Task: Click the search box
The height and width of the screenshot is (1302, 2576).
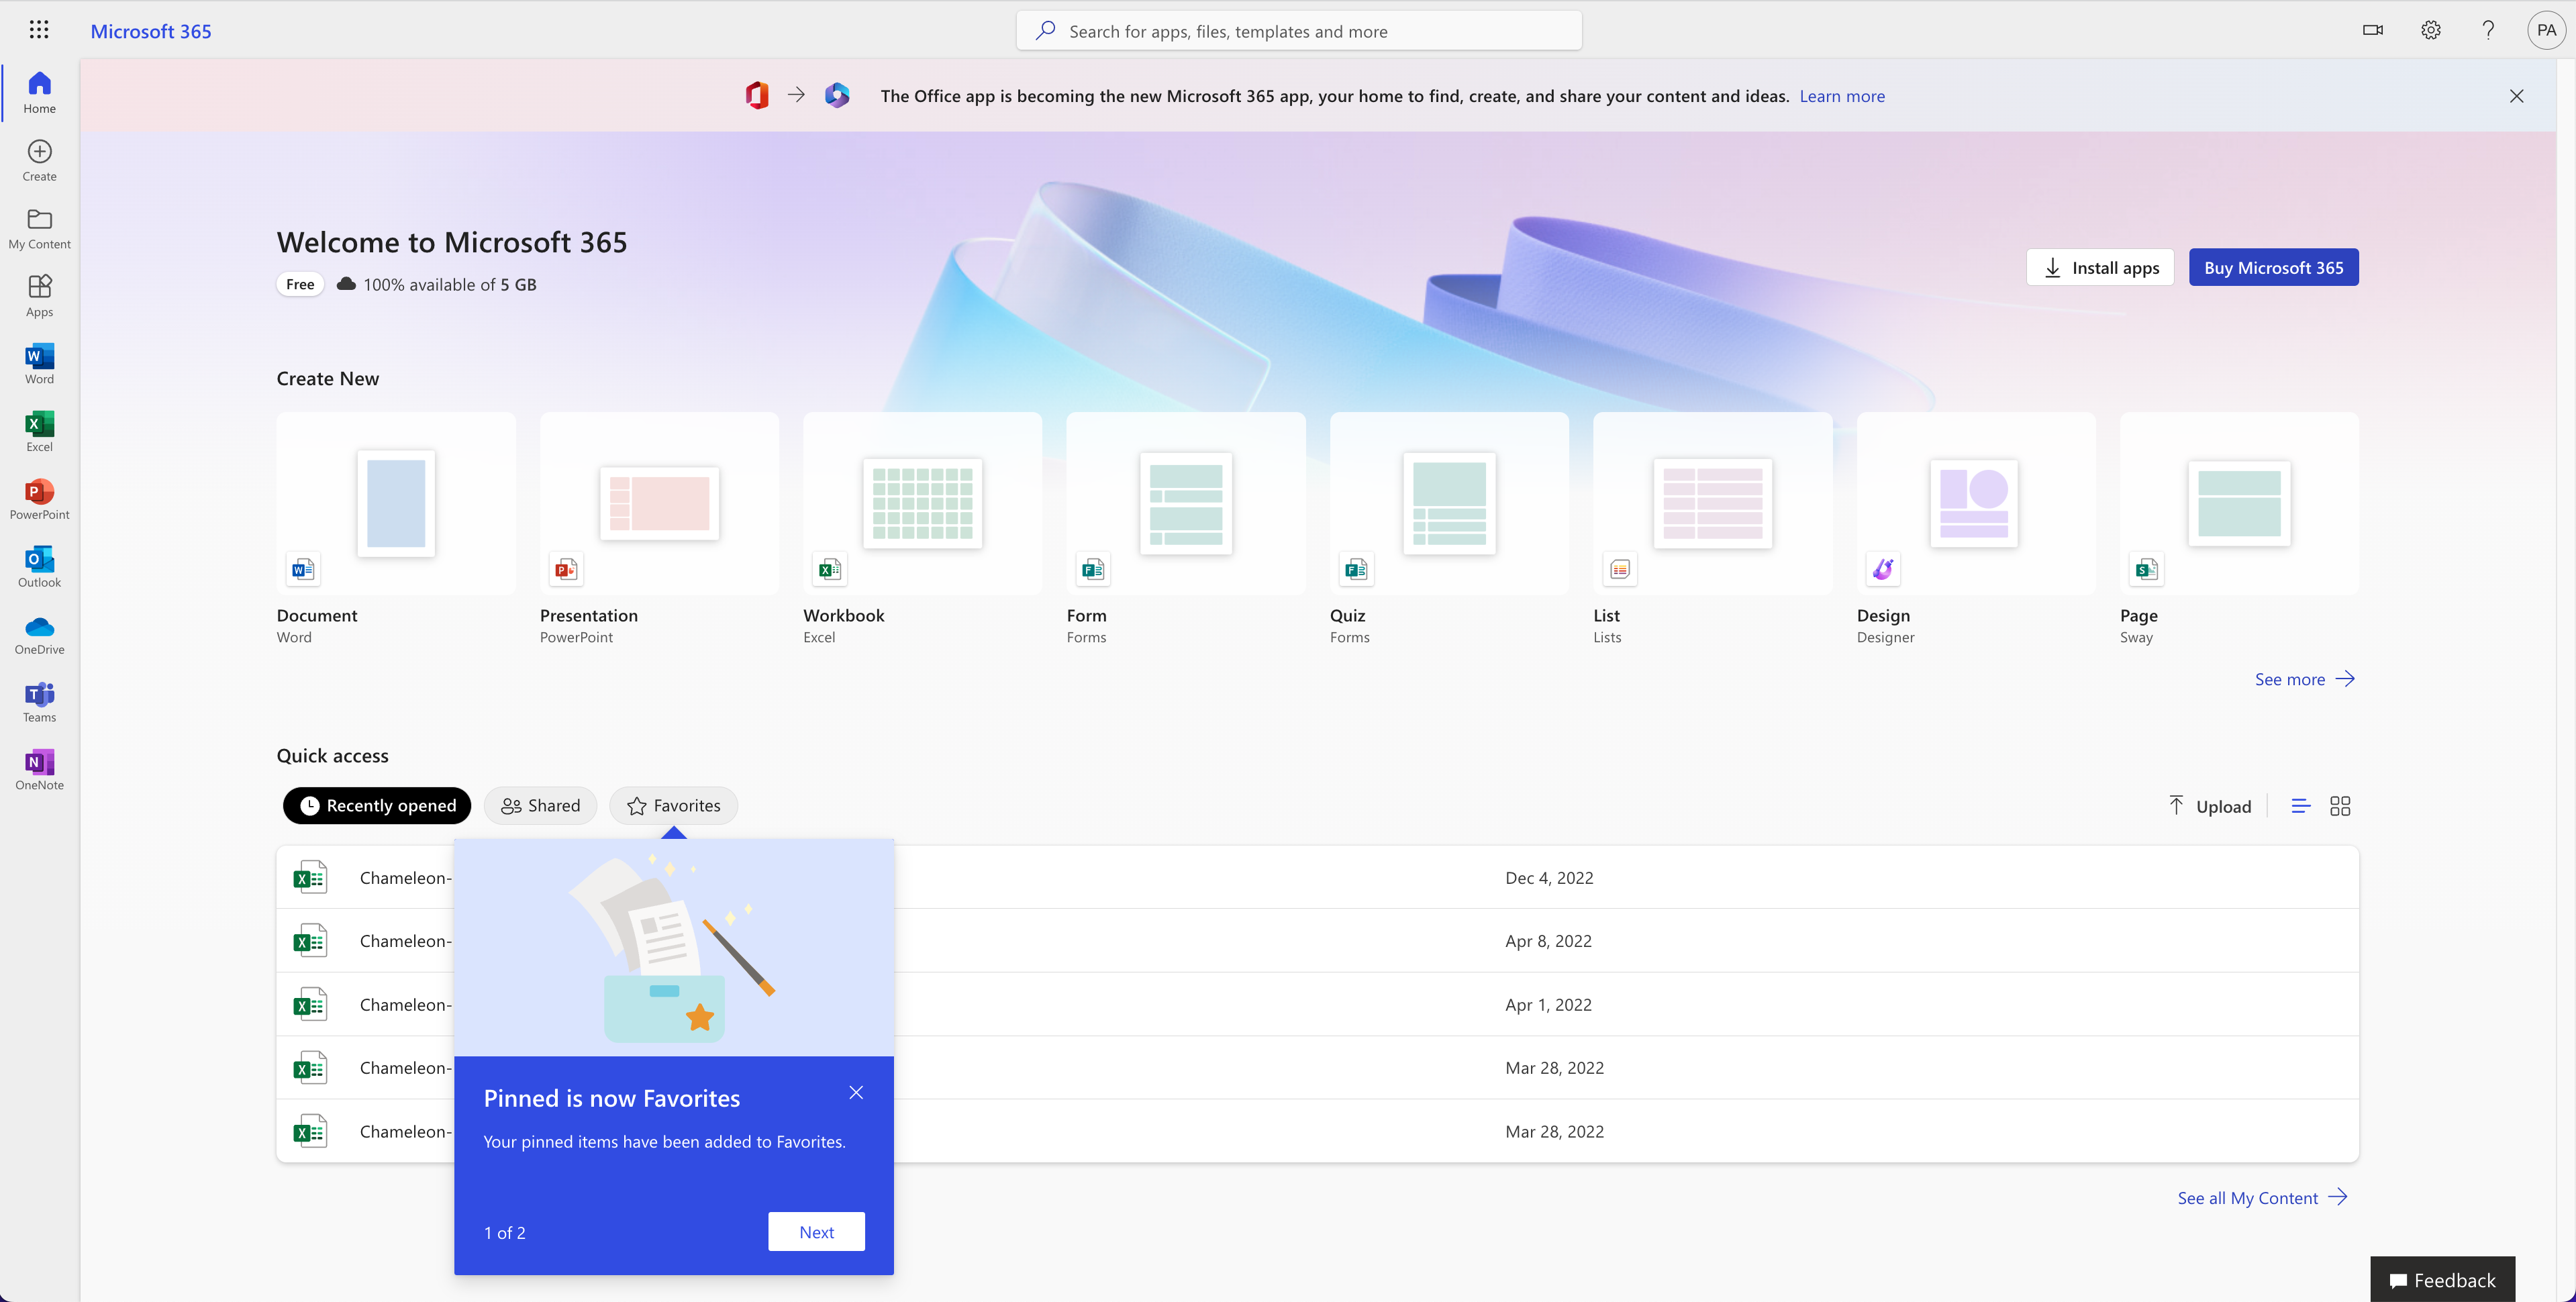Action: tap(1299, 31)
